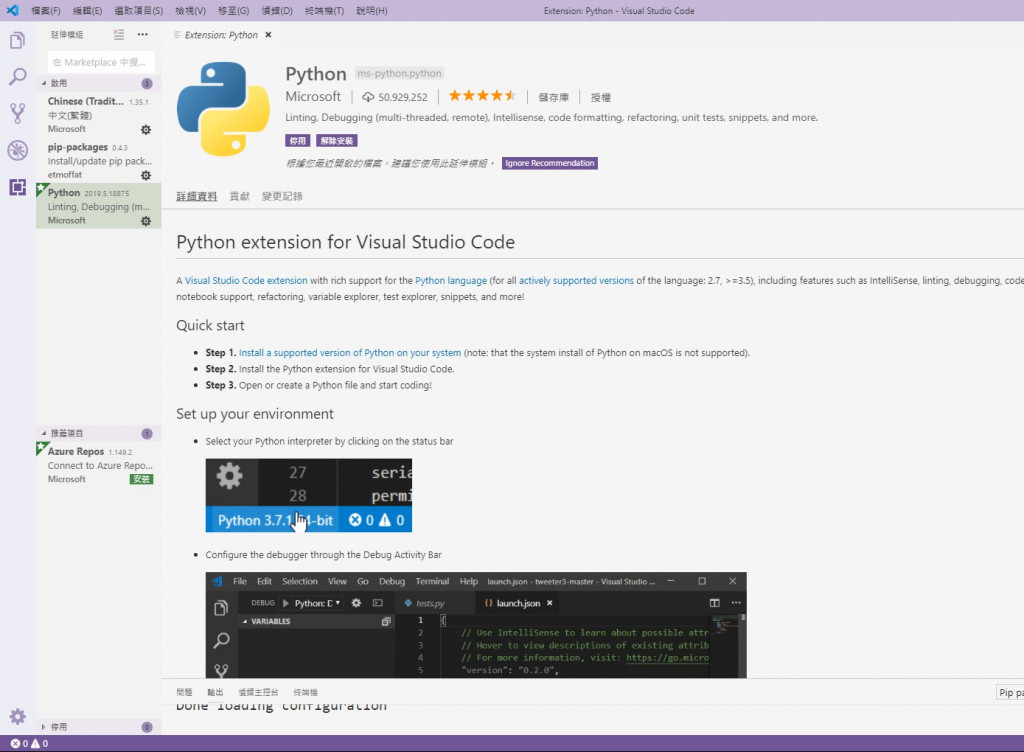Open the 'Python language' link

click(451, 281)
